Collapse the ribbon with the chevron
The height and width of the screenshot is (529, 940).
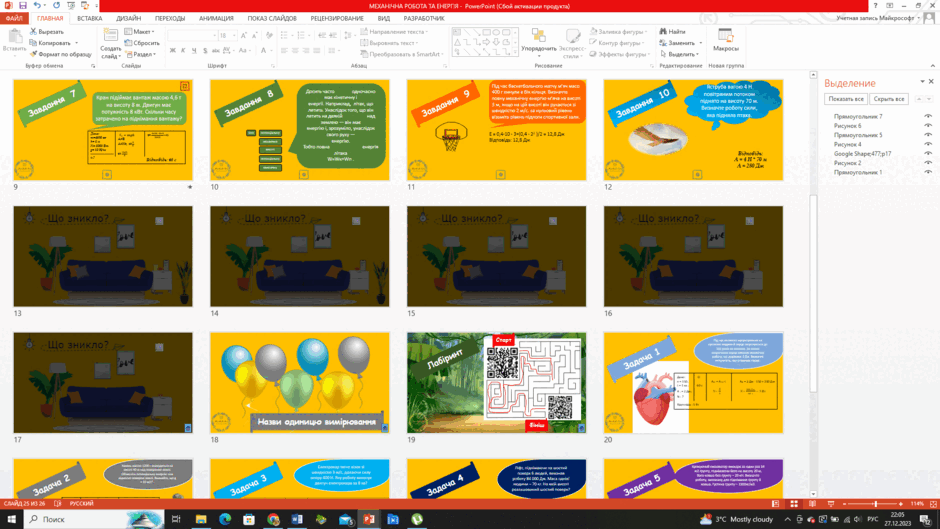click(932, 65)
